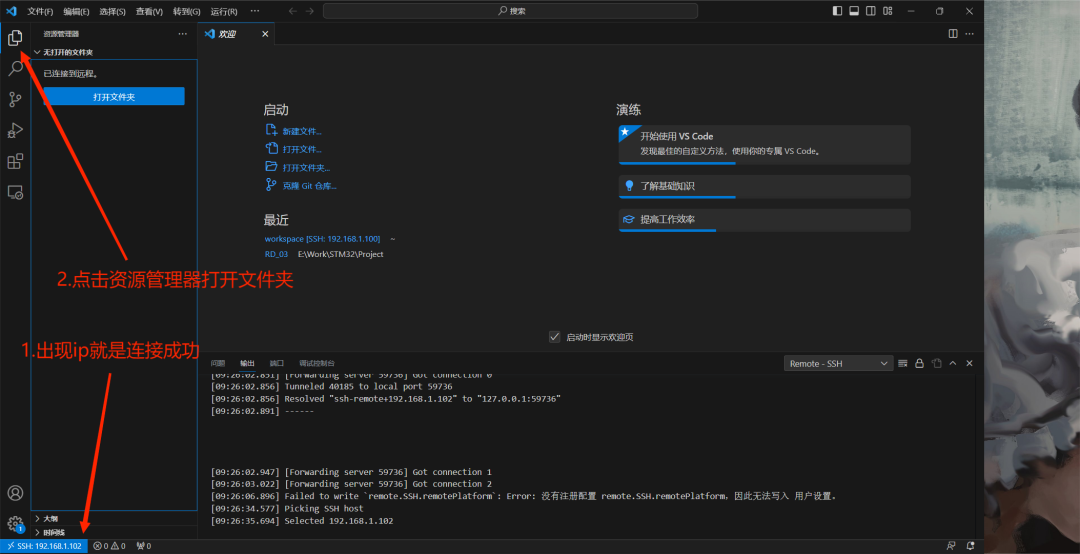Open Explorer panel more actions ellipsis
The height and width of the screenshot is (554, 1080).
point(183,34)
